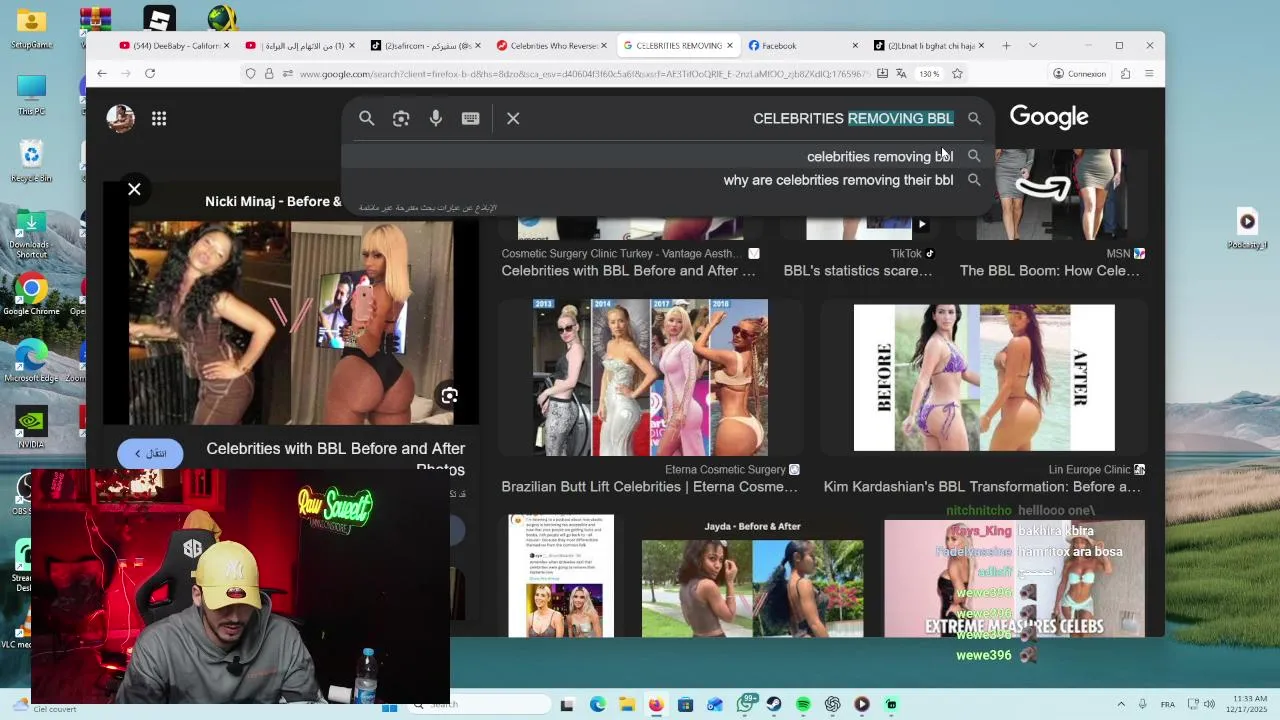
Task: Reload the page in Firefox
Action: (150, 73)
